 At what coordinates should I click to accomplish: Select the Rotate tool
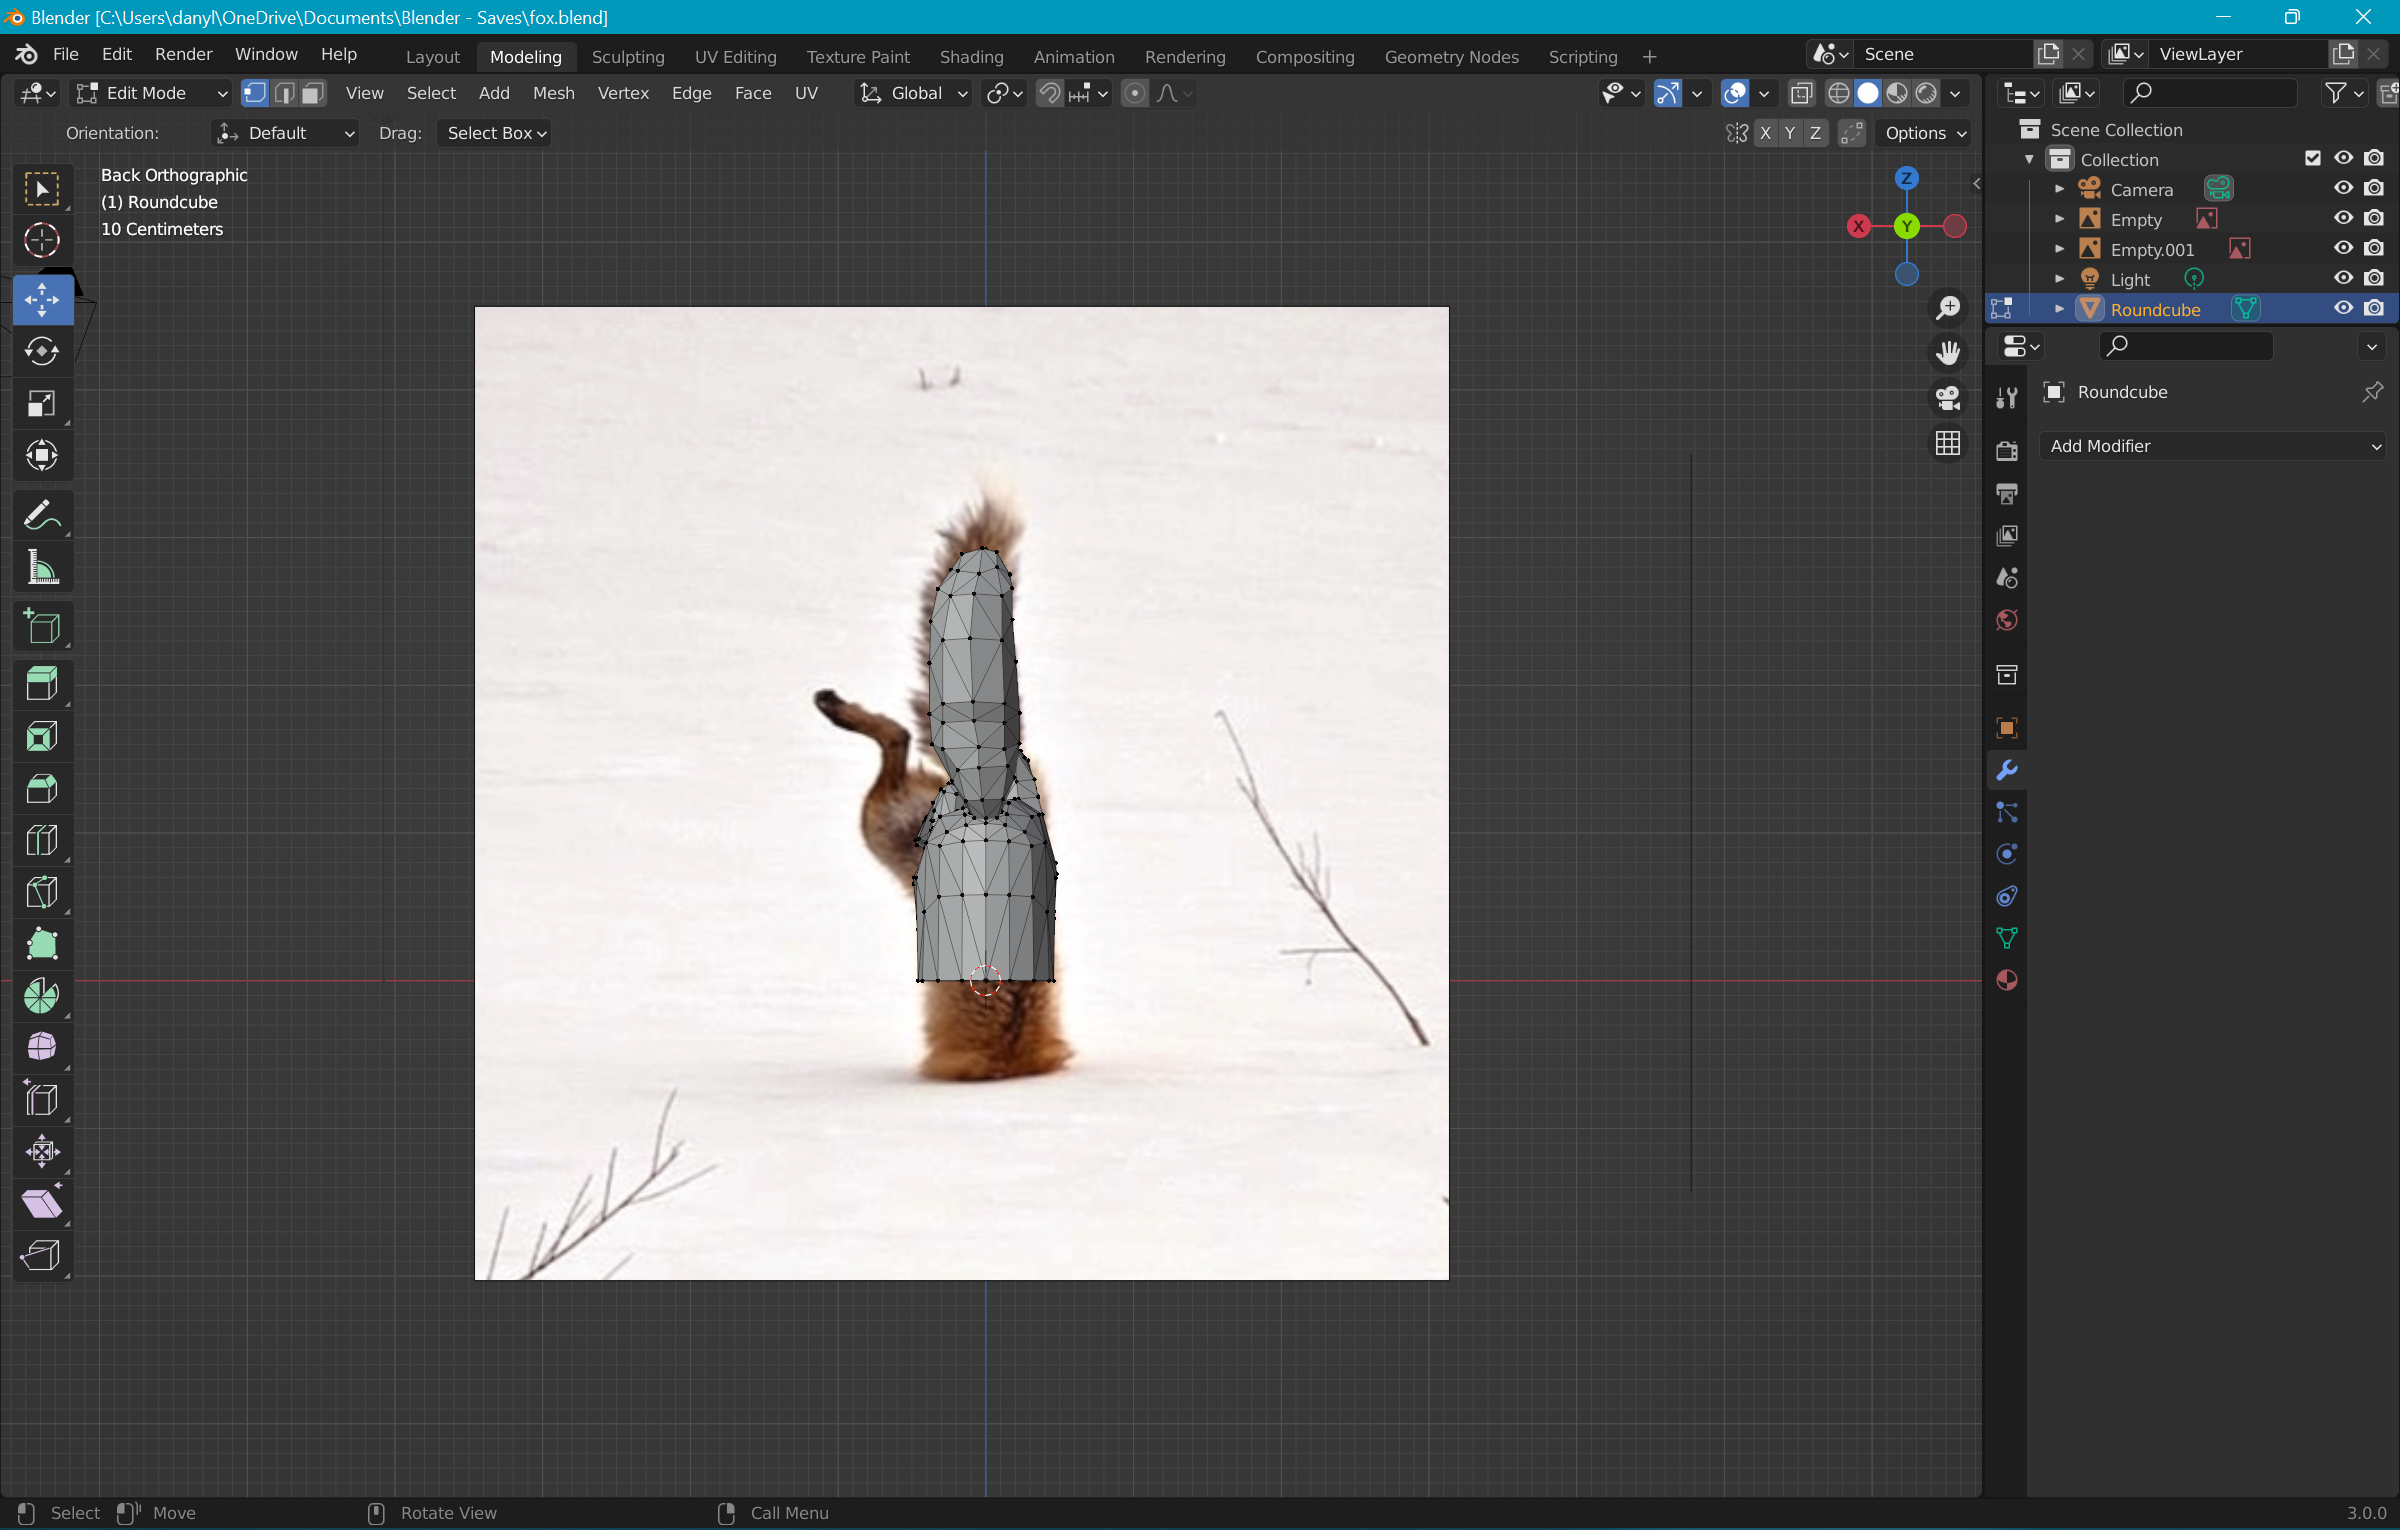pyautogui.click(x=42, y=351)
